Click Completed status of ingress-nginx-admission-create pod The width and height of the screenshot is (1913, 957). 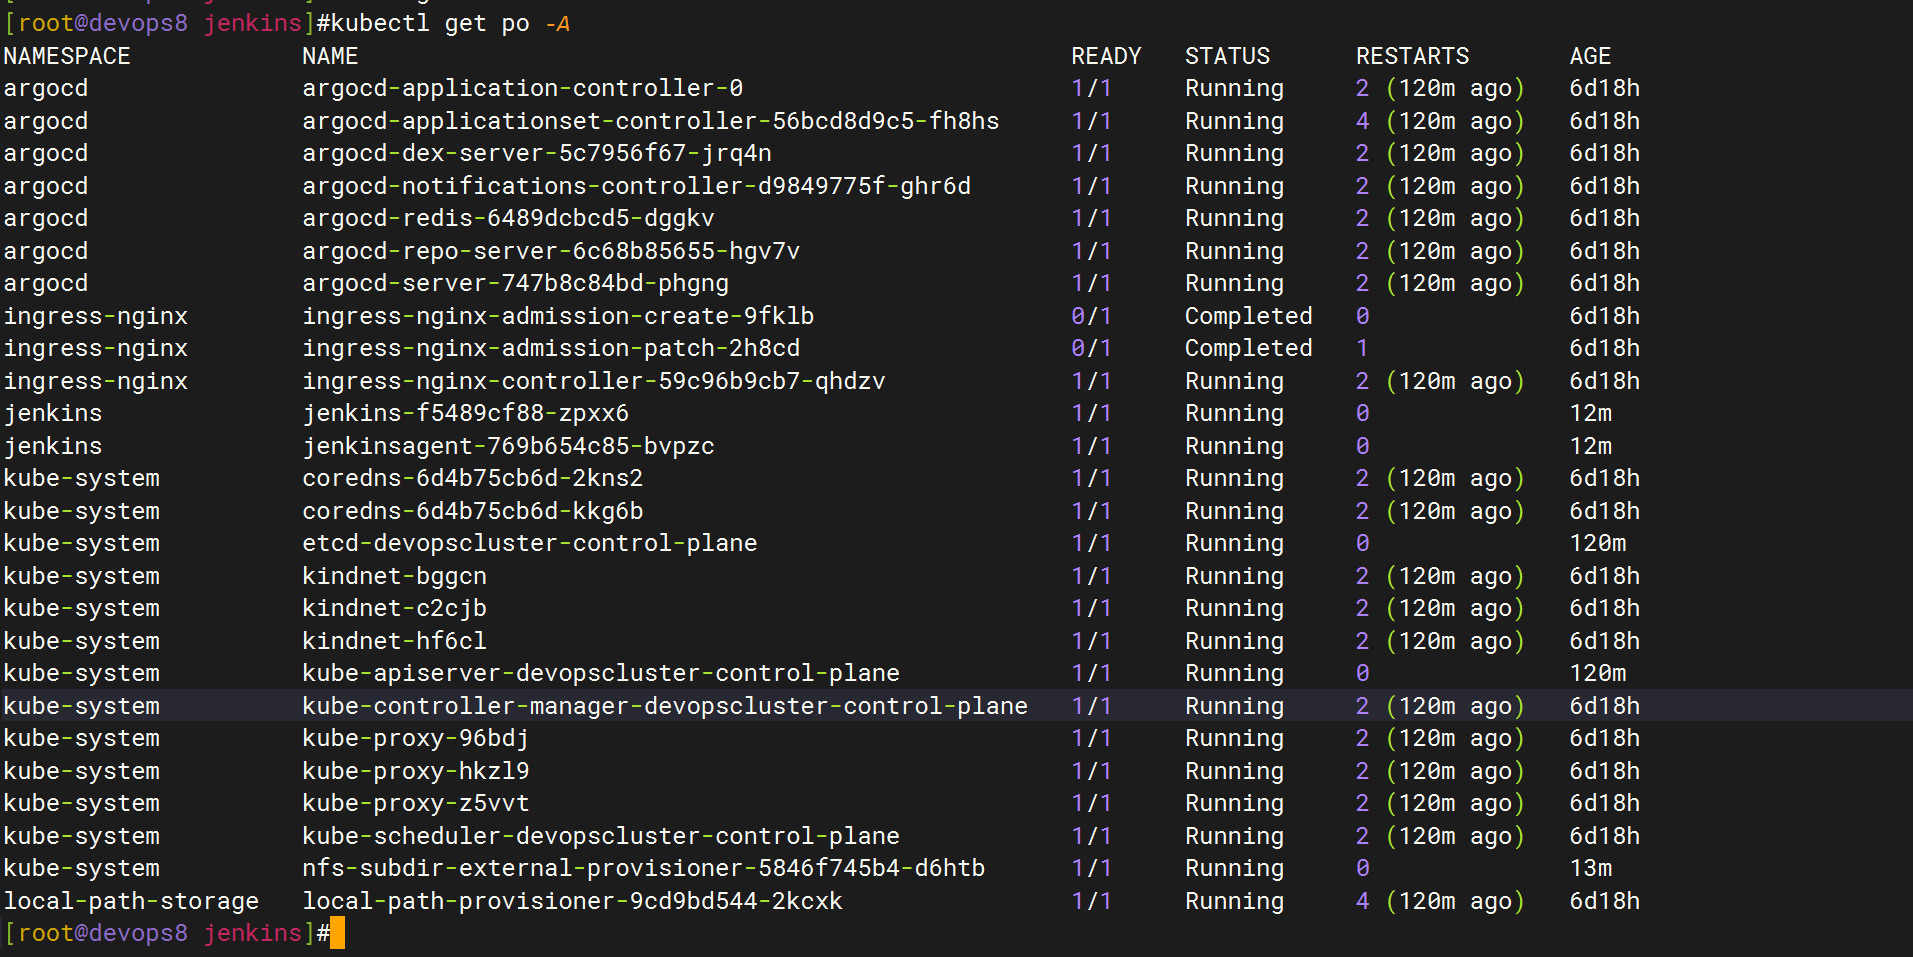1248,316
